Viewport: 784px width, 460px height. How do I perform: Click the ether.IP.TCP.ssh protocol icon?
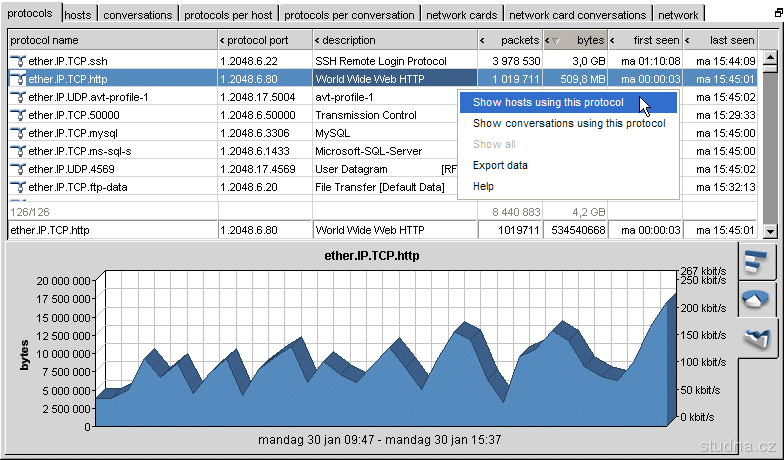18,61
